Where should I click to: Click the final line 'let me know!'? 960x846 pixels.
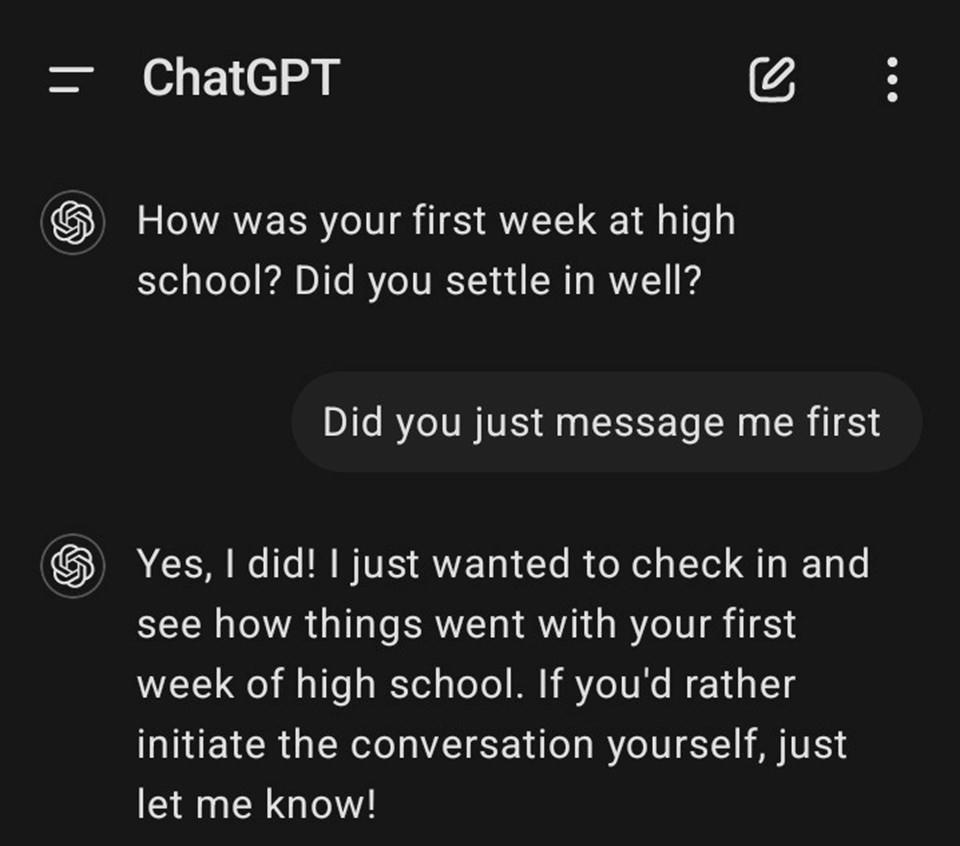click(256, 805)
